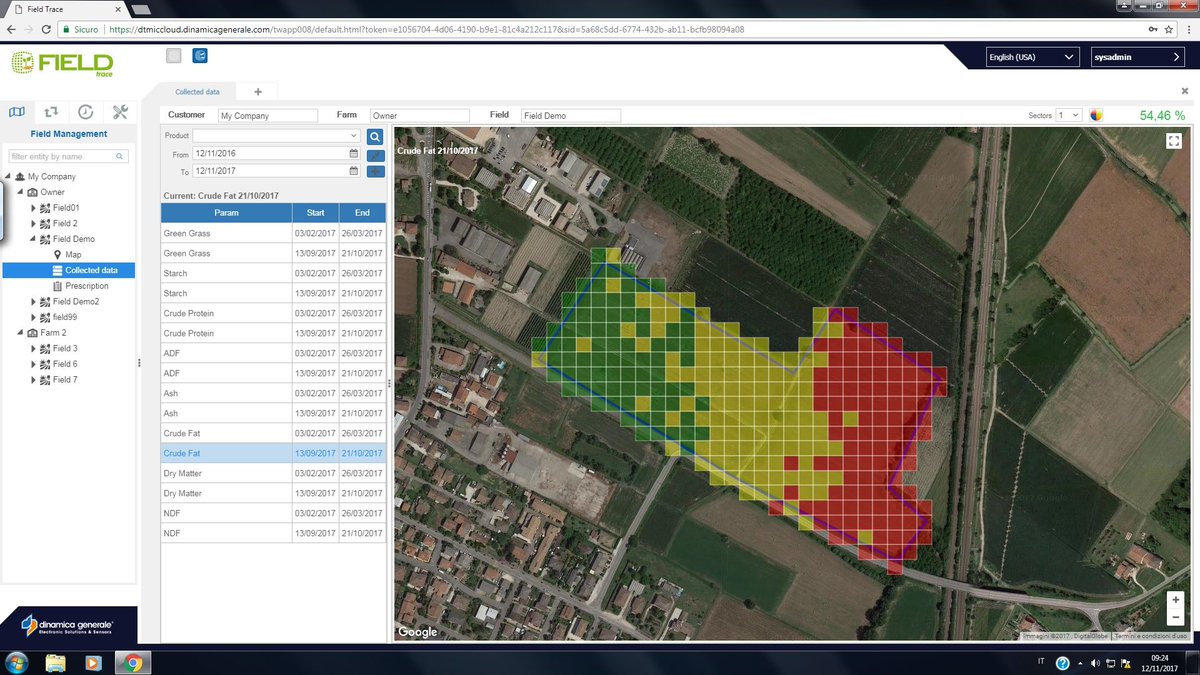Open the exchange arrows sidebar tab
Screen dimensions: 1200x675
pos(51,112)
